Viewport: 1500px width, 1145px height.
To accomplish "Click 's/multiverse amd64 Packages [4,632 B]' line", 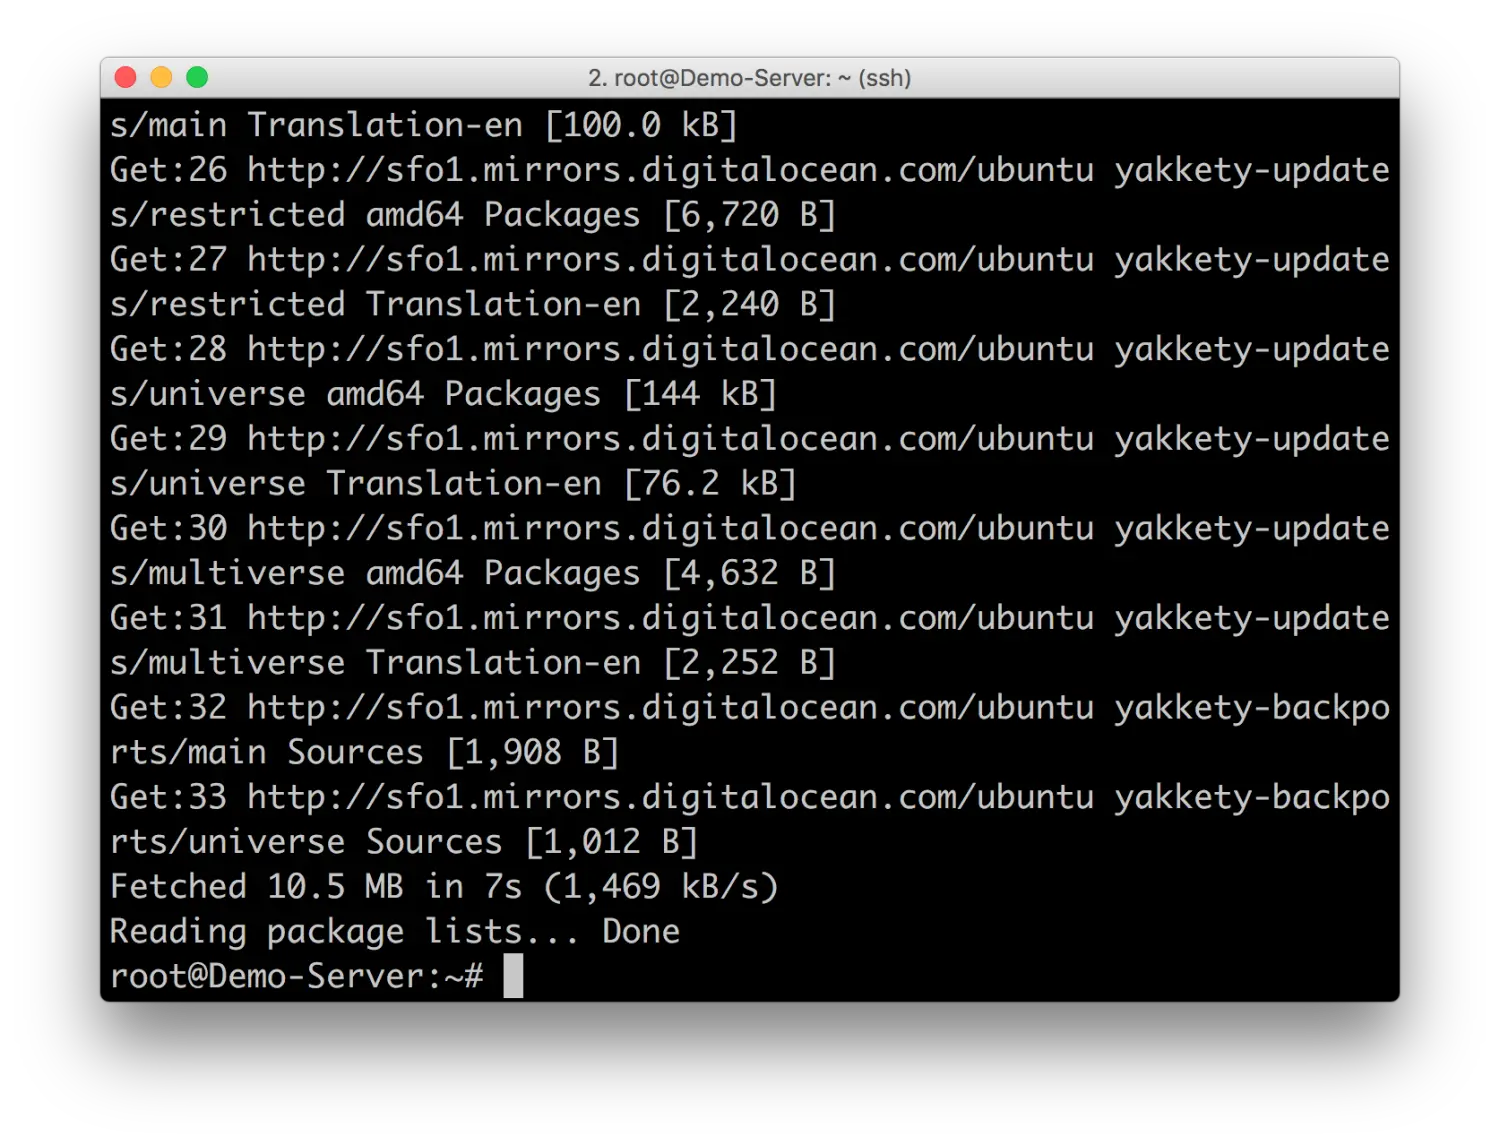I will pos(473,573).
